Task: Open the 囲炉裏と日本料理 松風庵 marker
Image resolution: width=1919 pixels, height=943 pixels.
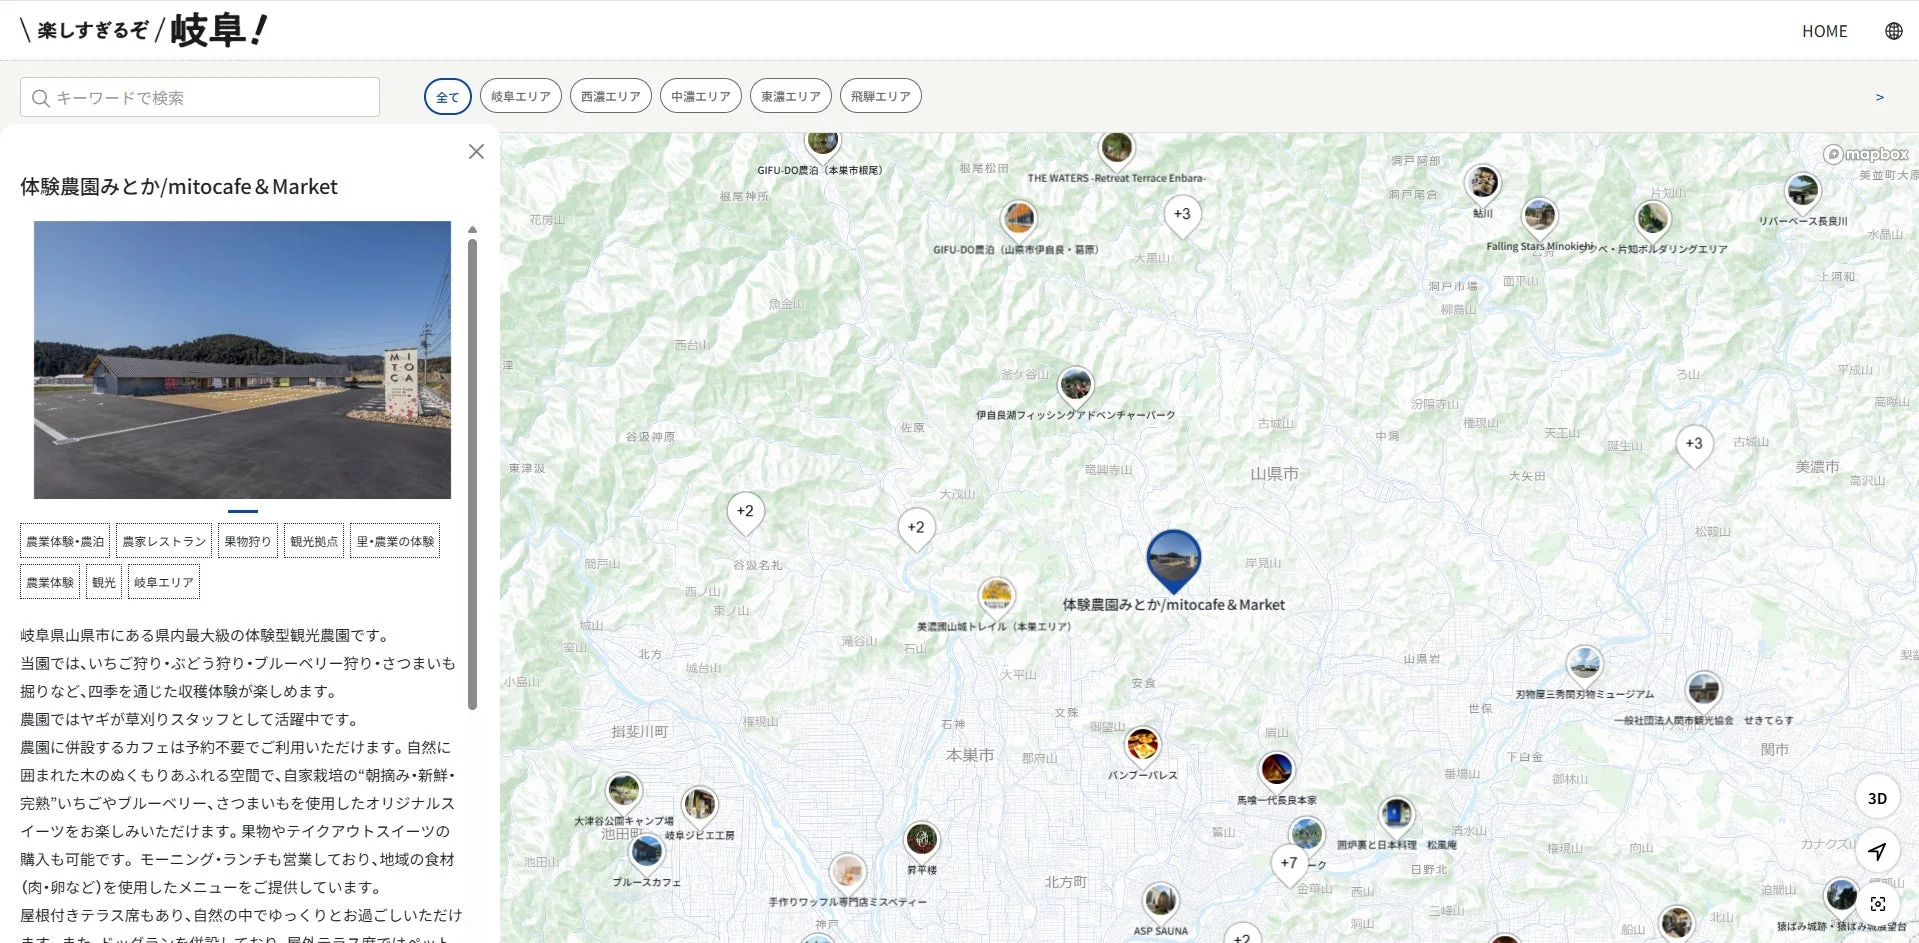Action: [x=1395, y=816]
